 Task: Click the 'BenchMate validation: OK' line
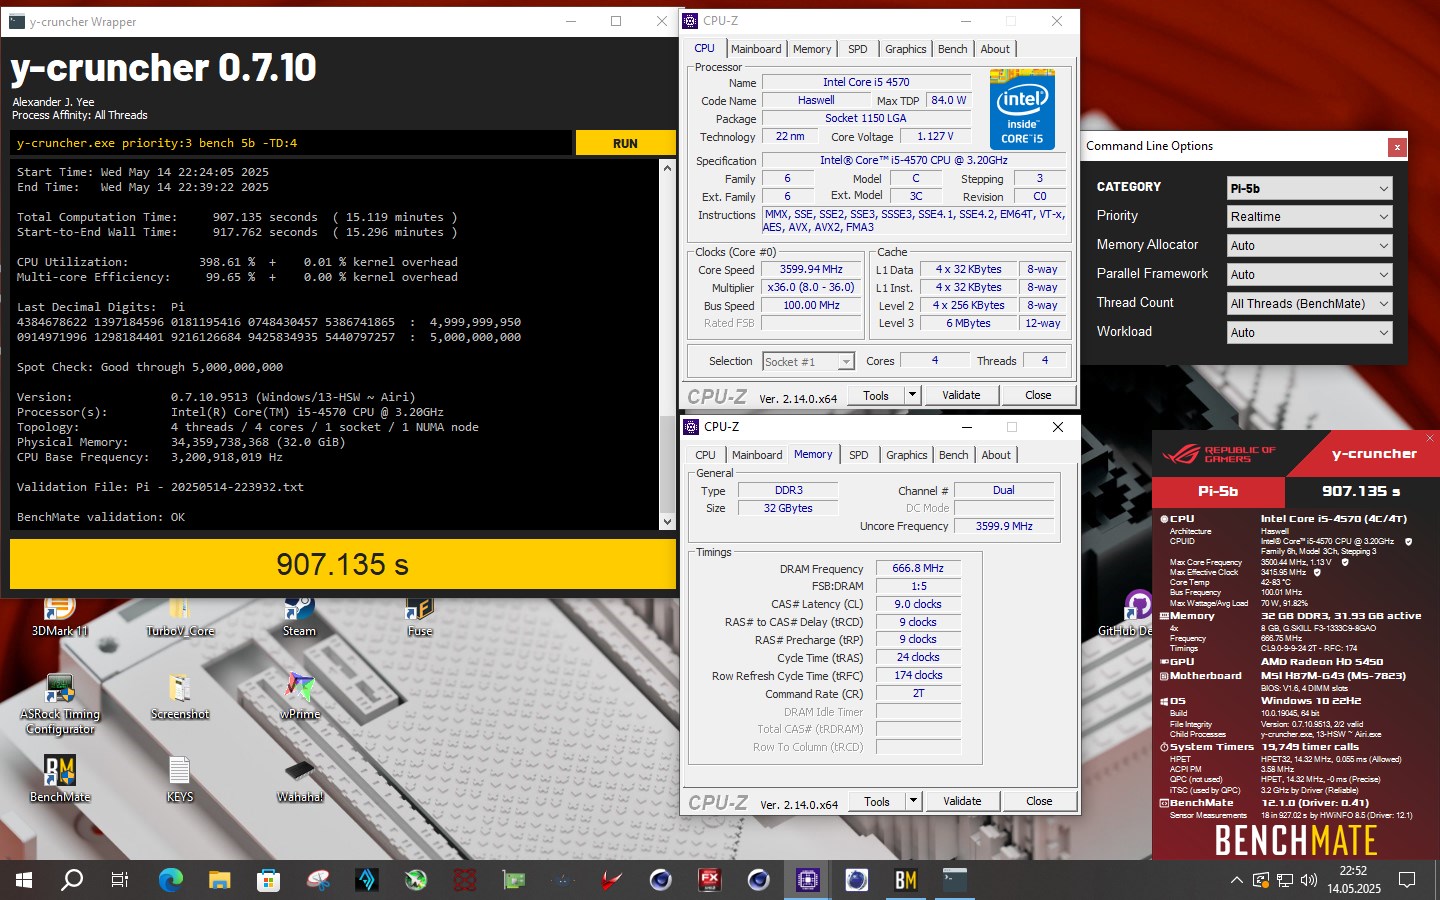tap(101, 517)
